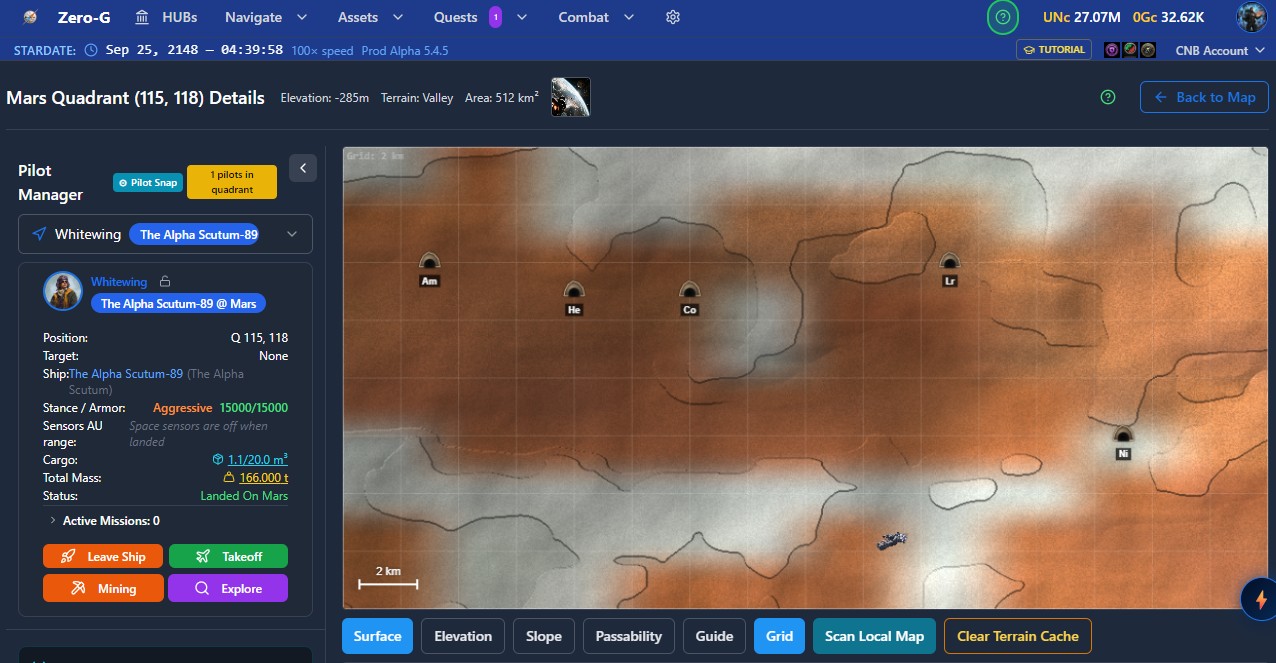Toggle the Elevation map layer
The width and height of the screenshot is (1276, 663).
(x=463, y=636)
